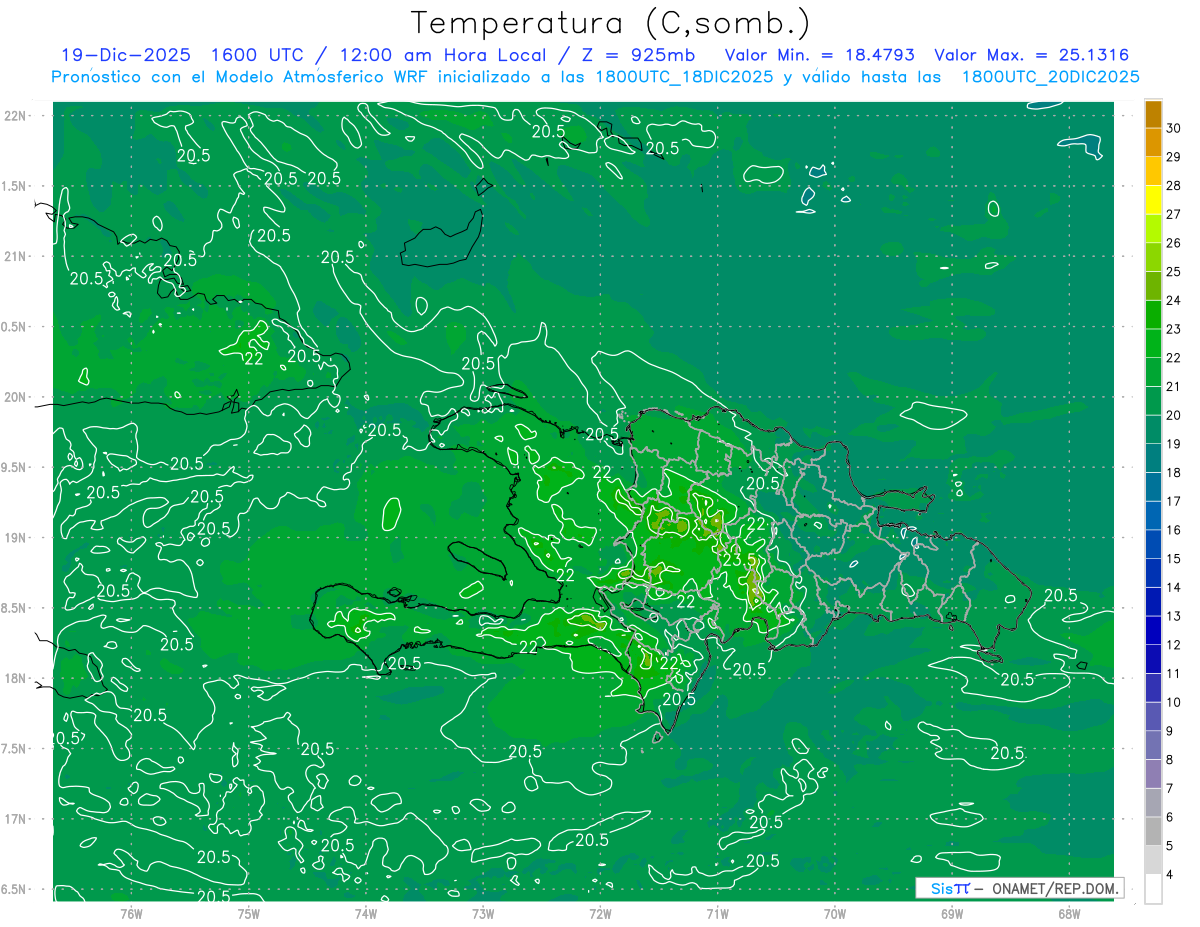Click the 76W longitude axis label
The image size is (1200, 927).
coord(131,913)
